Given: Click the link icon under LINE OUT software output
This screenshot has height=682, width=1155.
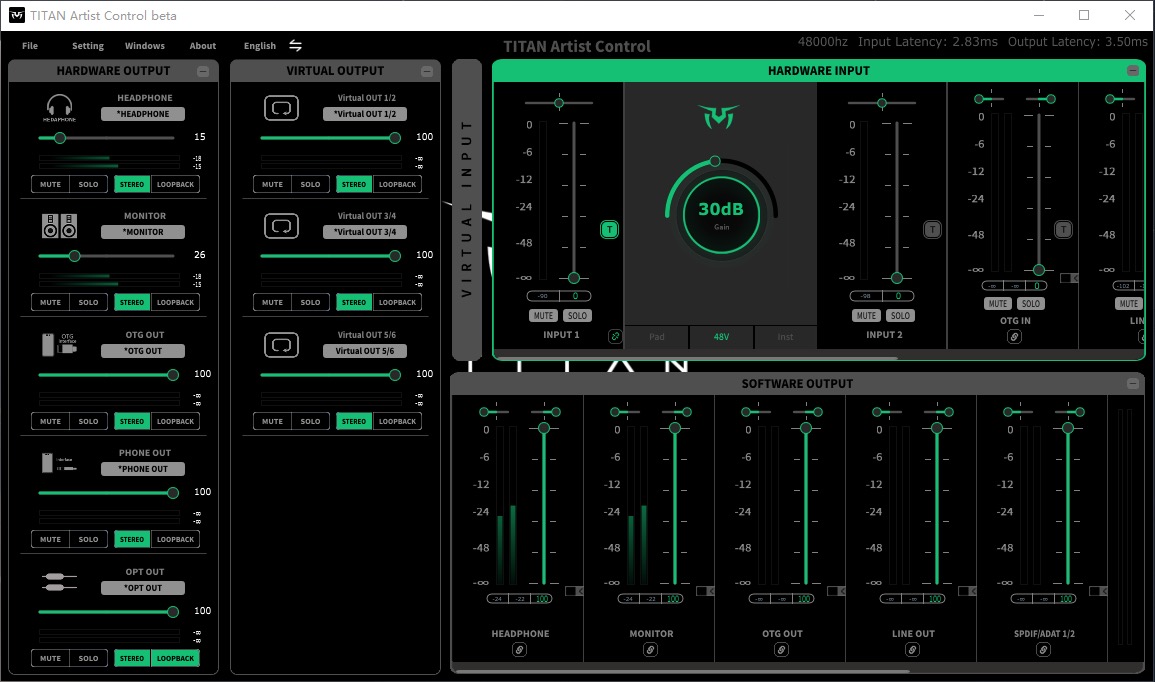Looking at the screenshot, I should tap(913, 650).
